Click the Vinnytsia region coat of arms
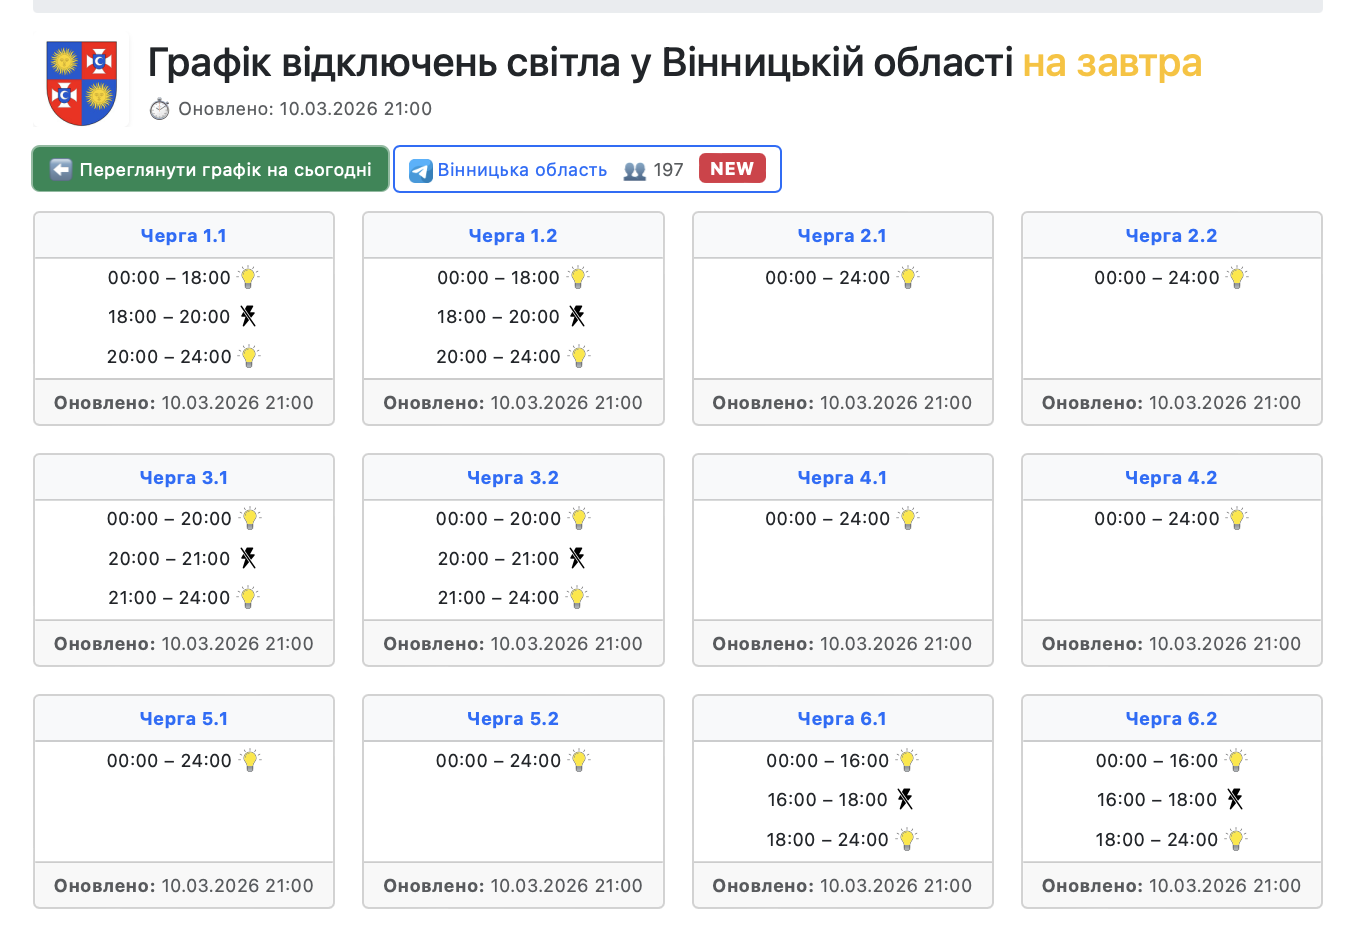Image resolution: width=1352 pixels, height=926 pixels. point(82,82)
